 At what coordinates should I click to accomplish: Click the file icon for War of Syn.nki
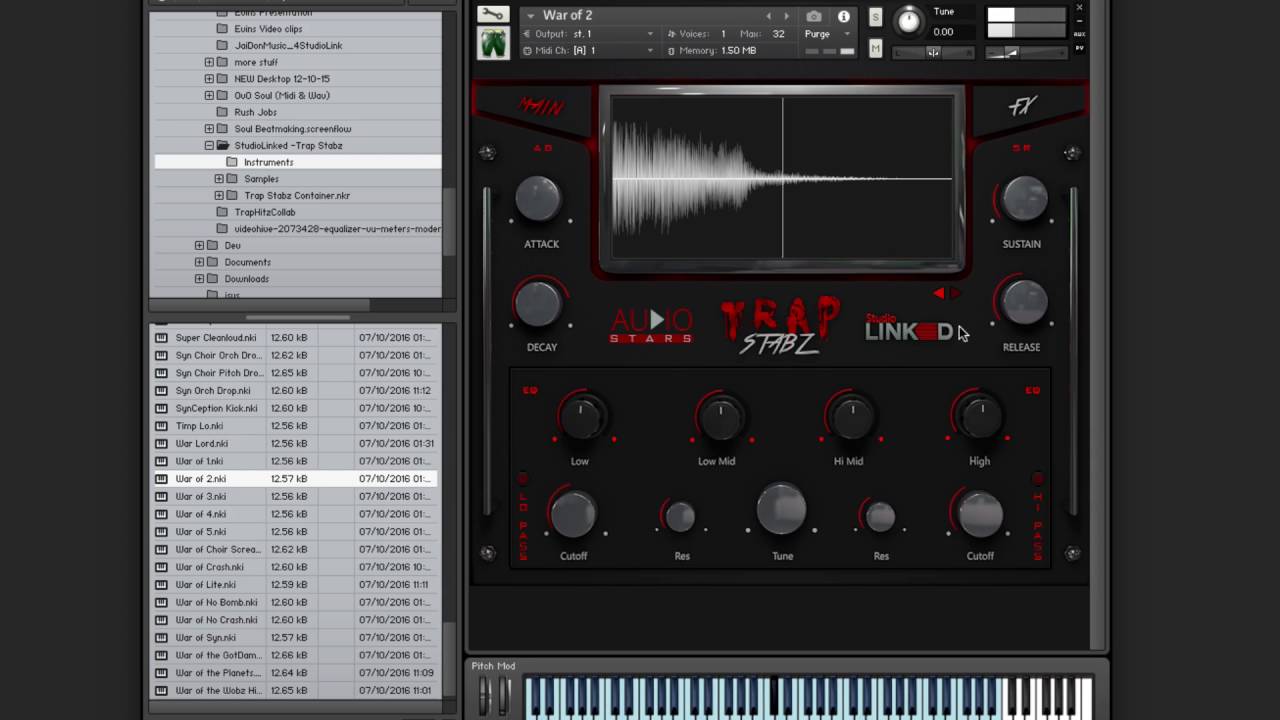pyautogui.click(x=161, y=637)
